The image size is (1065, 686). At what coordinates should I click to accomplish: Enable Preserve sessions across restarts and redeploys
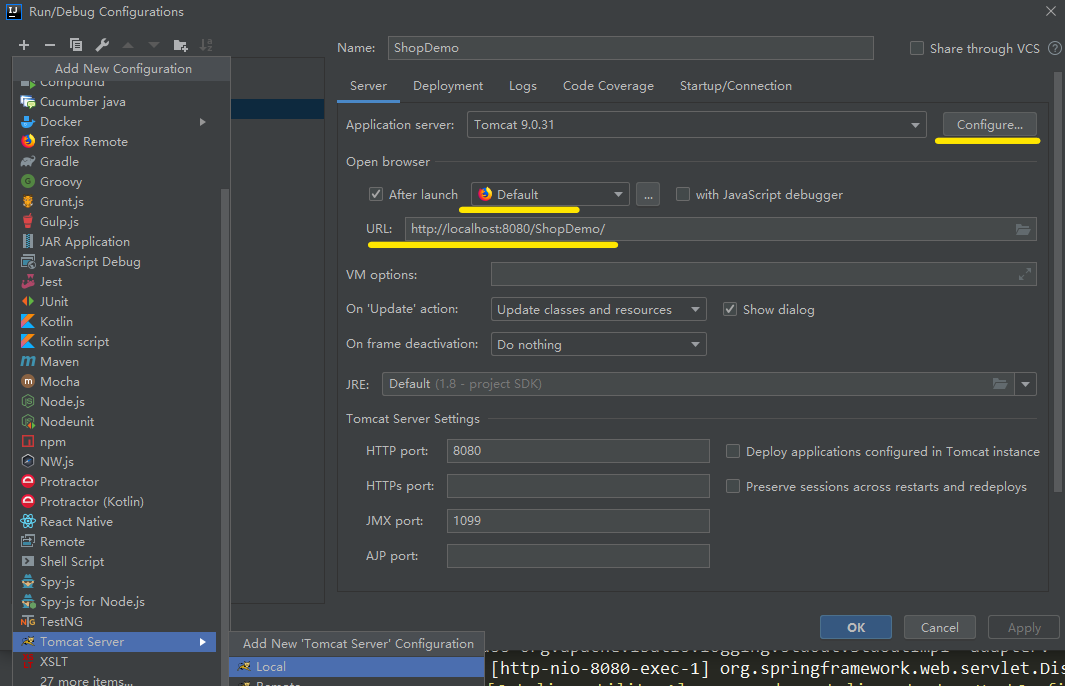click(x=733, y=486)
